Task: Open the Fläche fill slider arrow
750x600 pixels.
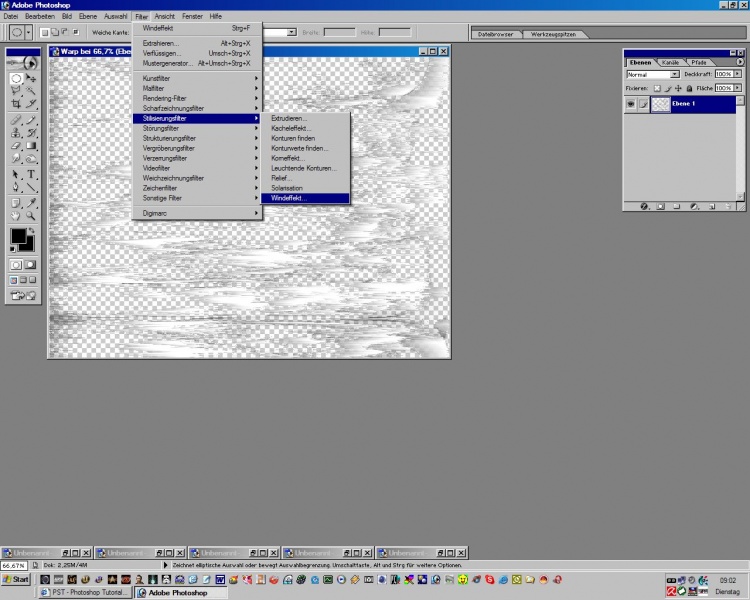Action: [738, 88]
